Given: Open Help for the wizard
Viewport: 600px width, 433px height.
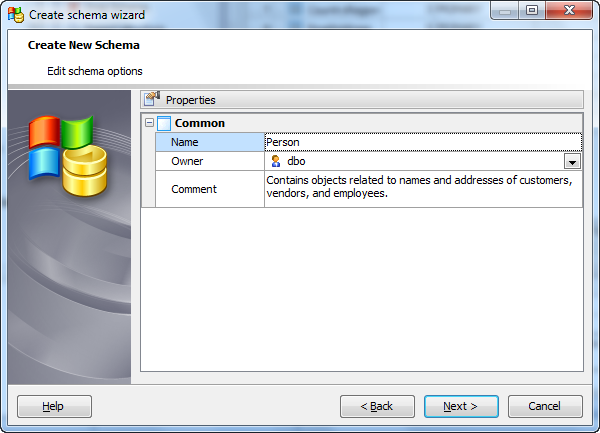Looking at the screenshot, I should (54, 406).
